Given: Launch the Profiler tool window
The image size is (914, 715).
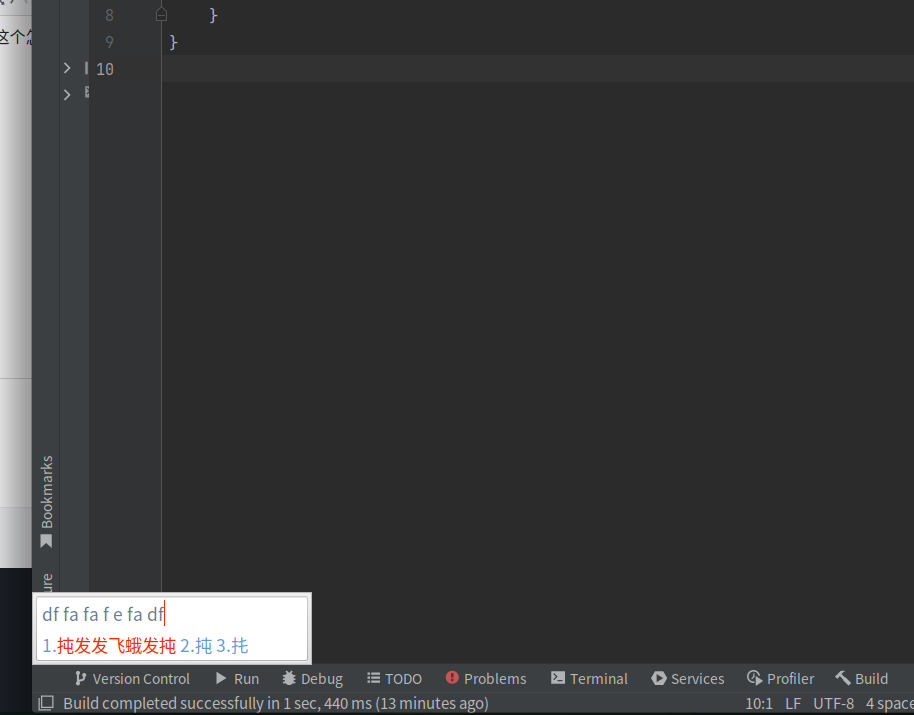Looking at the screenshot, I should 780,678.
